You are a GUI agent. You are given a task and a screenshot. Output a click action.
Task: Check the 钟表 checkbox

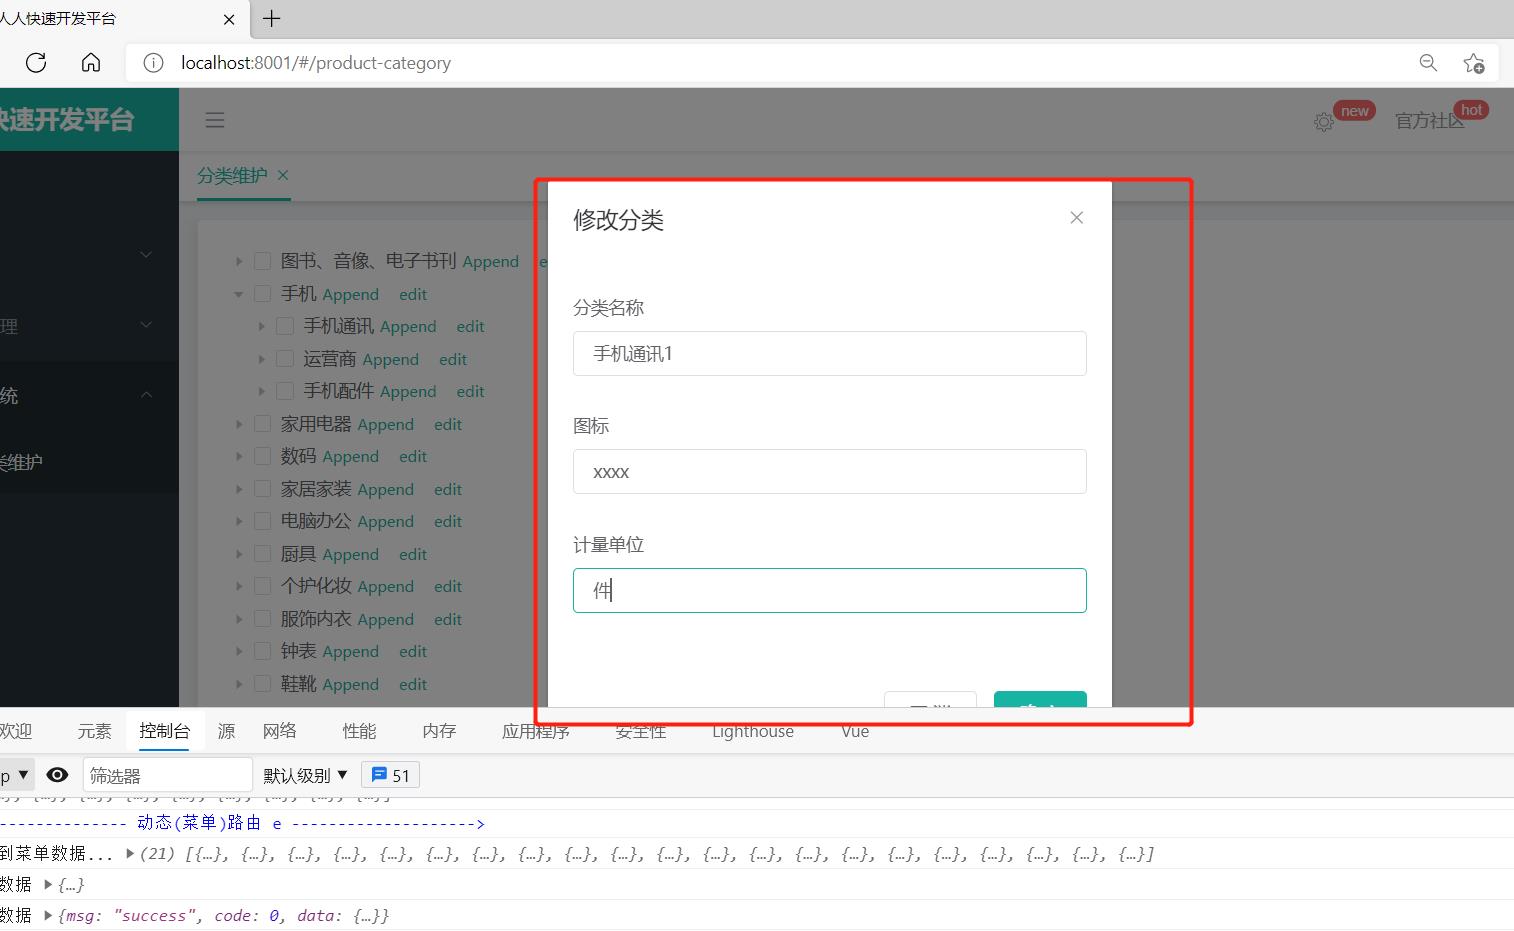[263, 651]
